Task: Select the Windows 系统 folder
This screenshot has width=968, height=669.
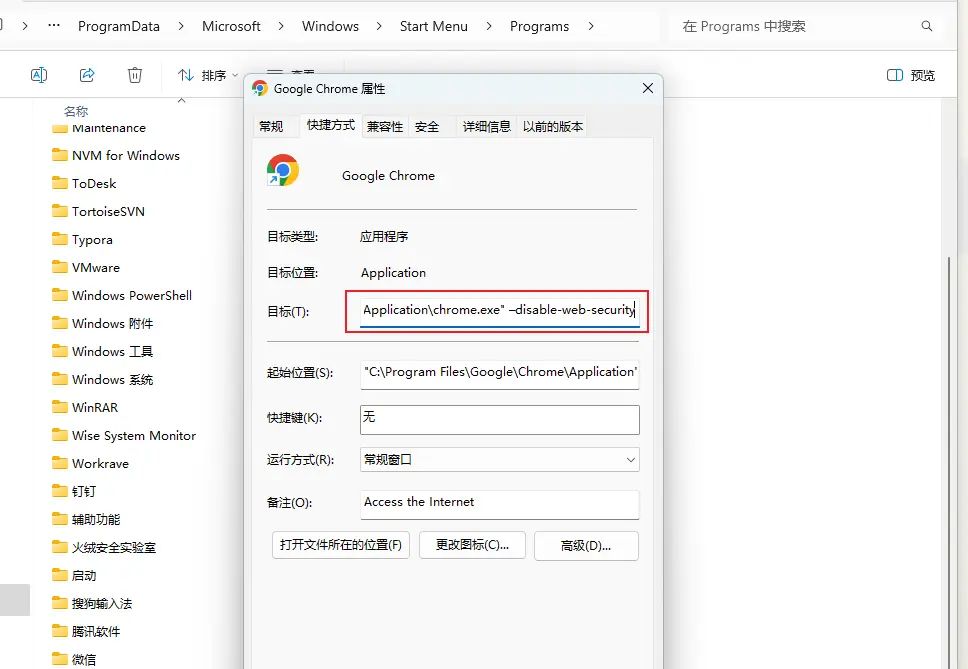Action: [x=102, y=380]
